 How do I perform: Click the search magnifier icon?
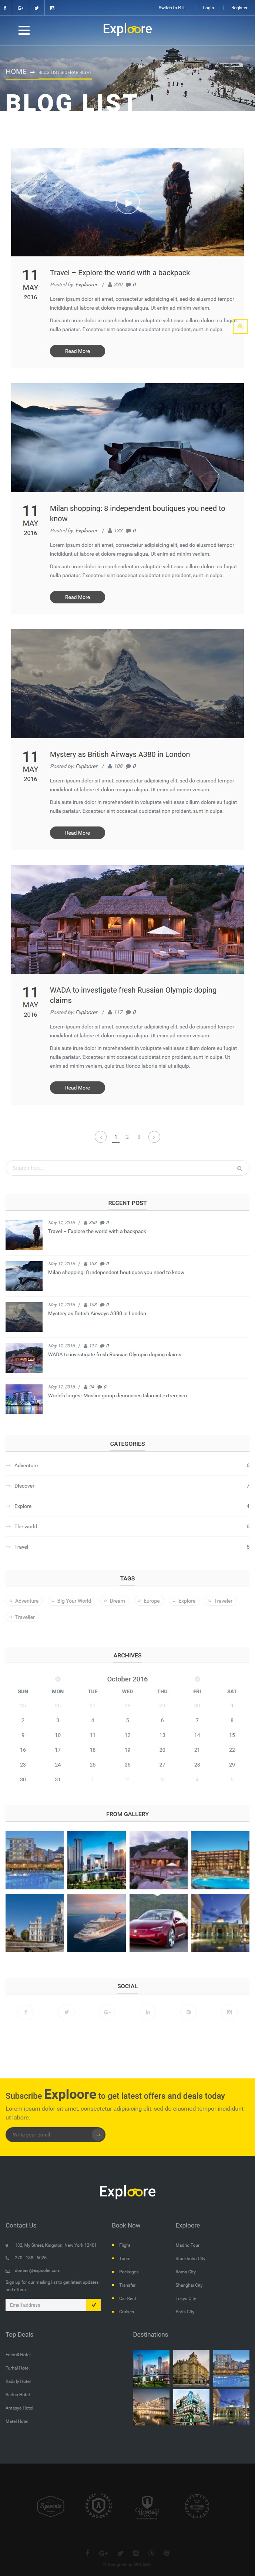[x=239, y=1168]
